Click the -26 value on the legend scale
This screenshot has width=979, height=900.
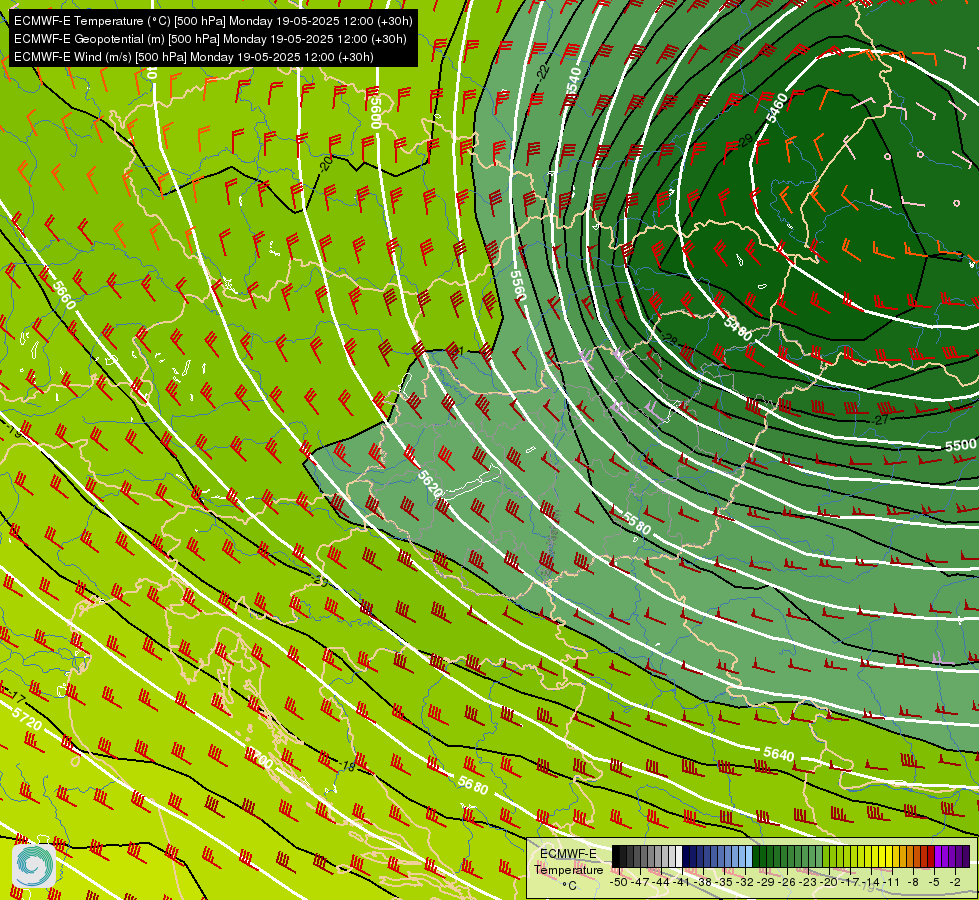789,882
